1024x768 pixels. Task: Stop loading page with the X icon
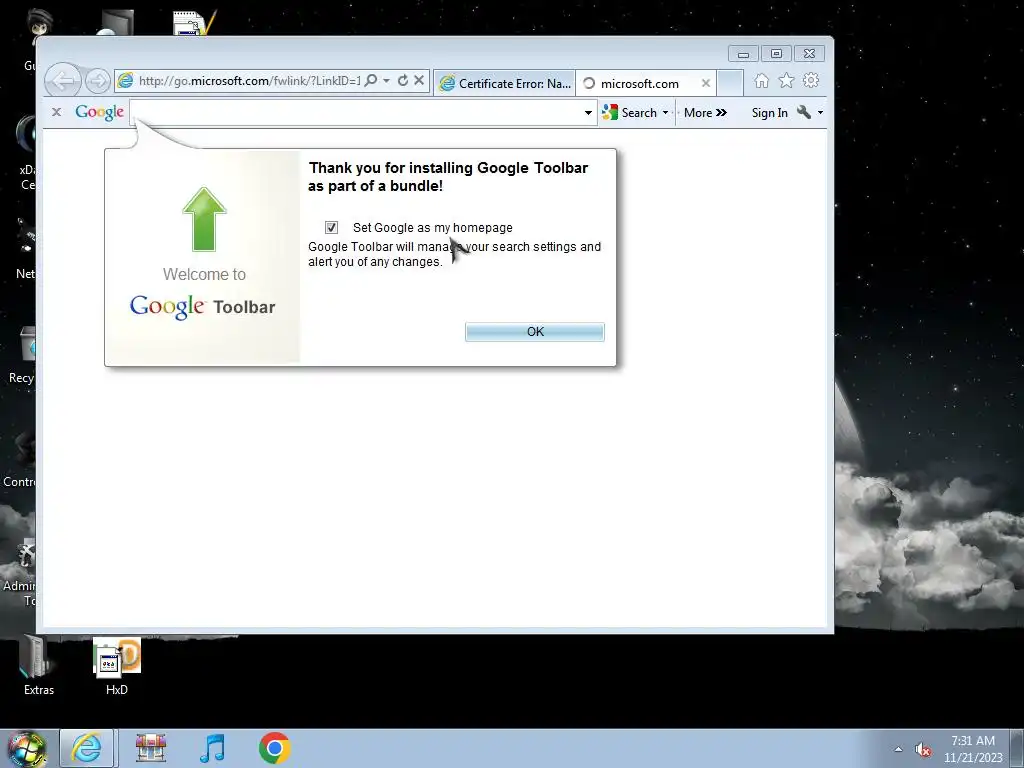click(419, 80)
